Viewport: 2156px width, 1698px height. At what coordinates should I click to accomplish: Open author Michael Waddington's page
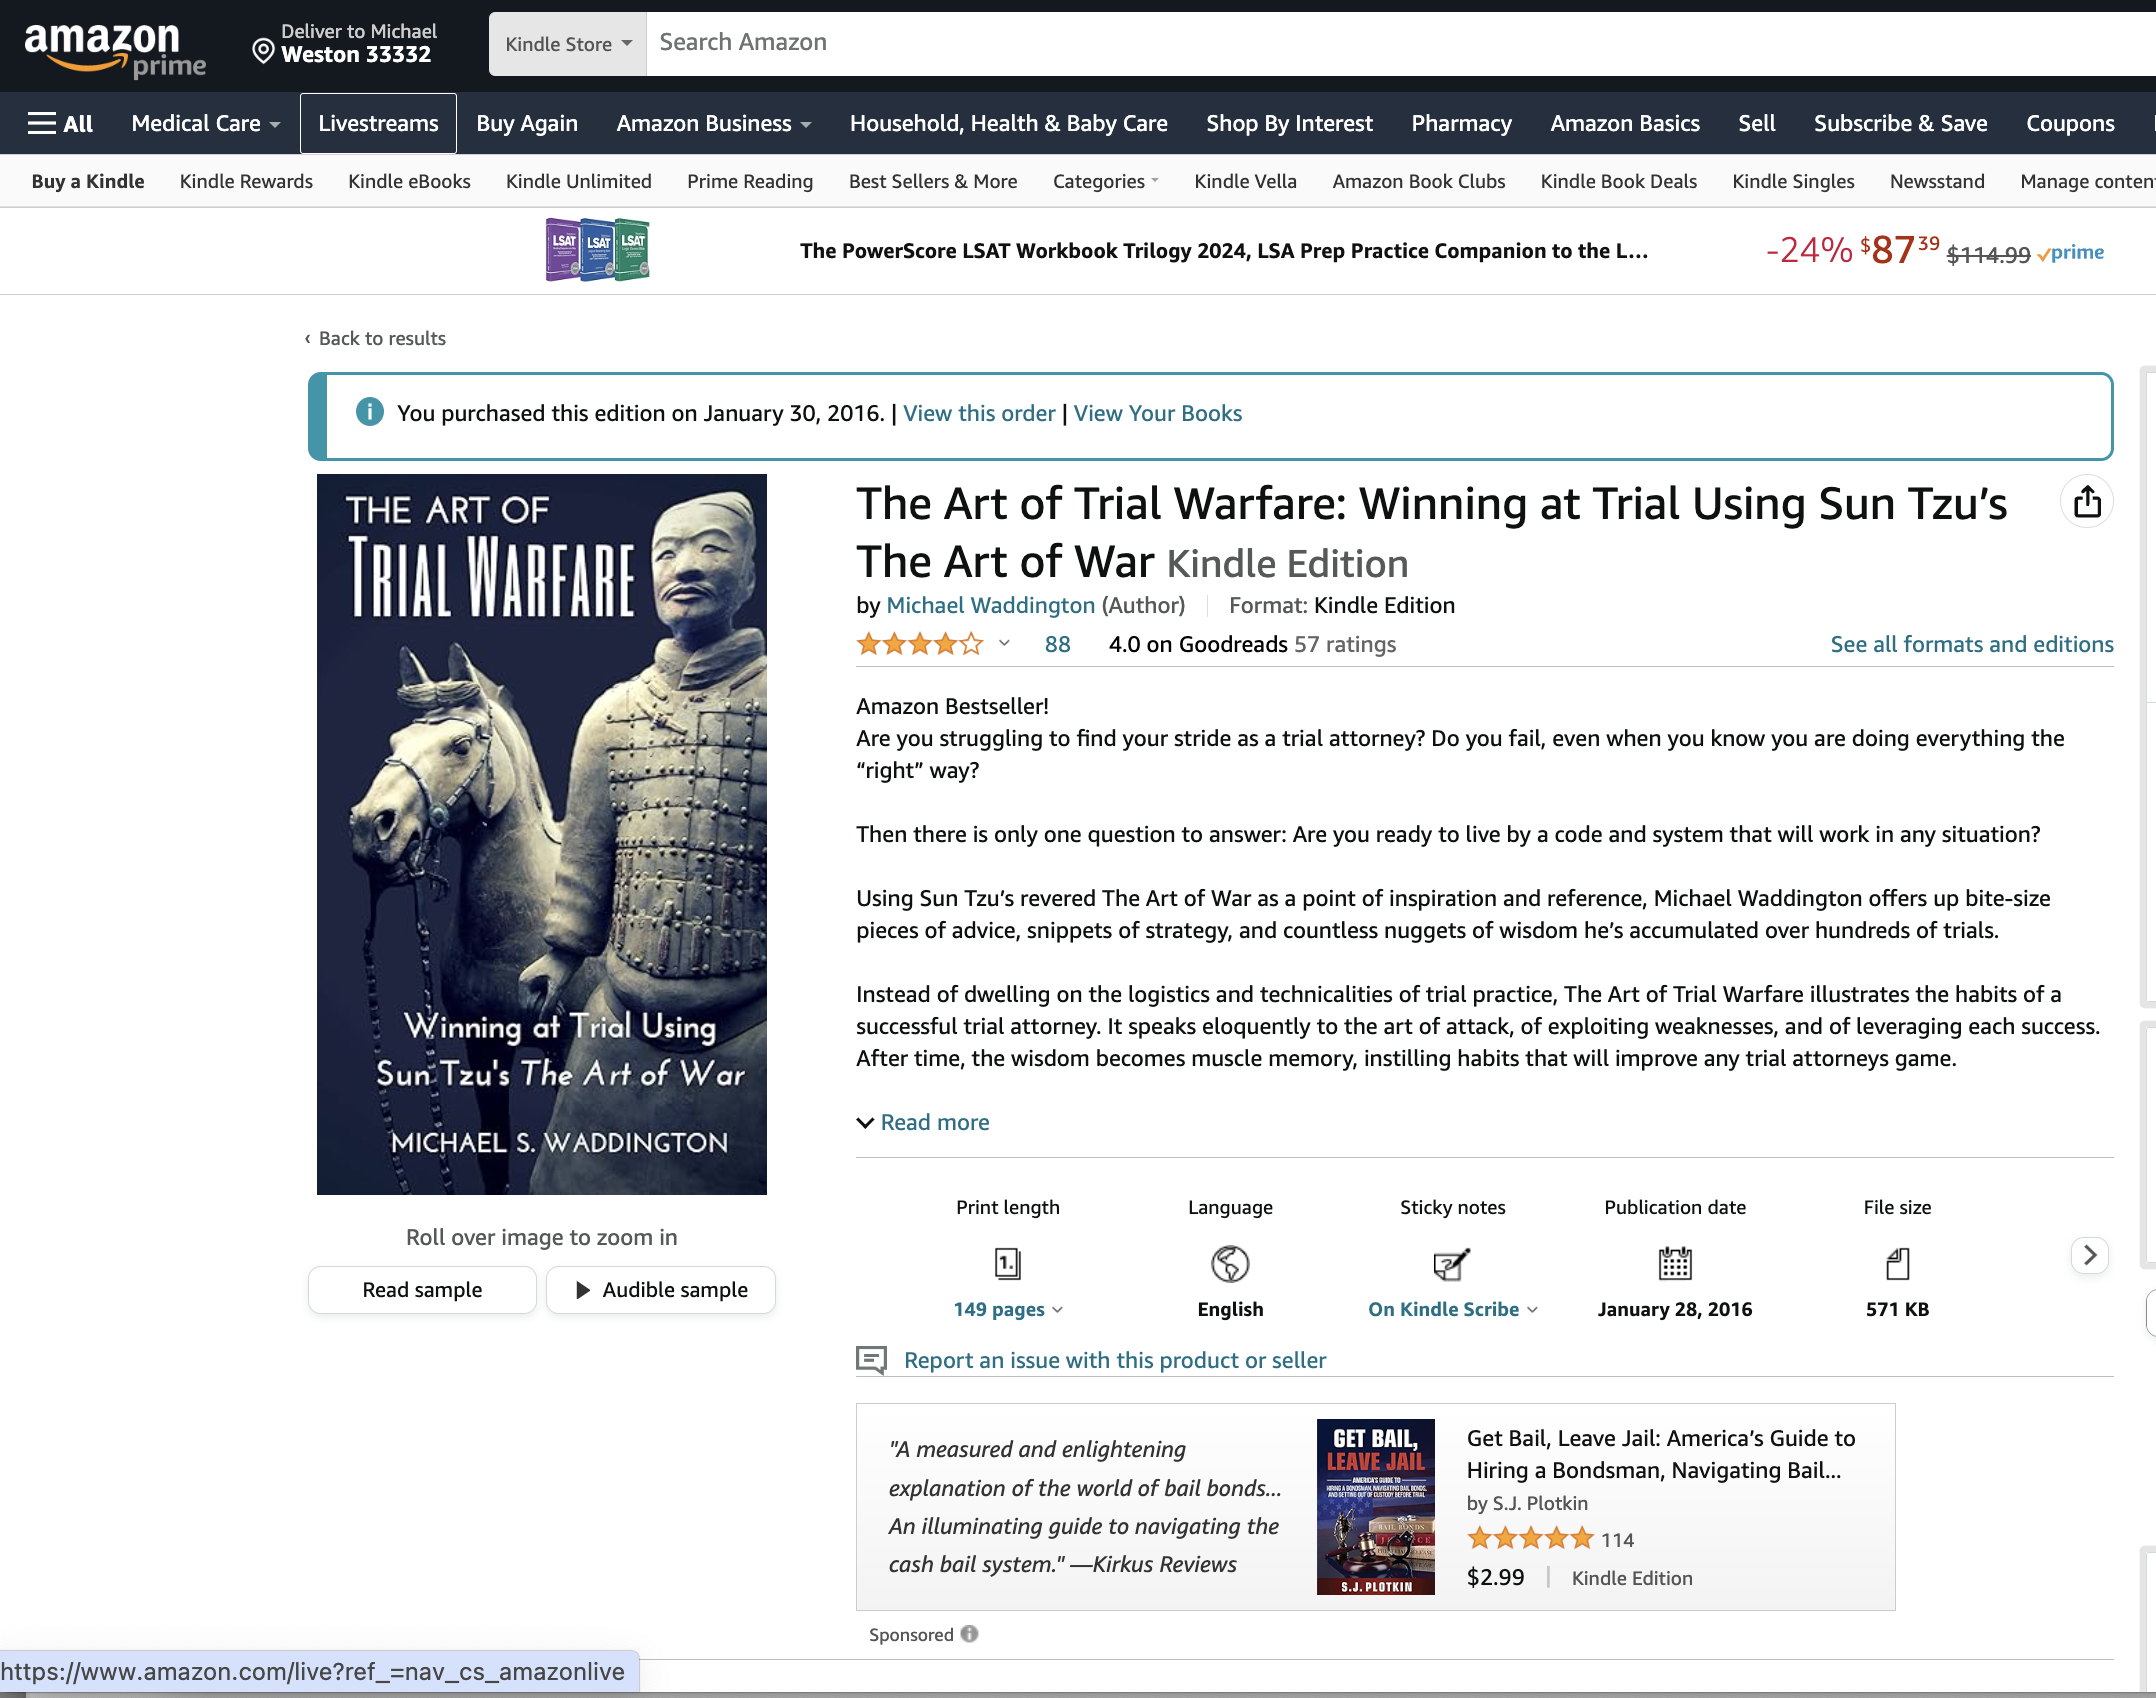point(990,605)
